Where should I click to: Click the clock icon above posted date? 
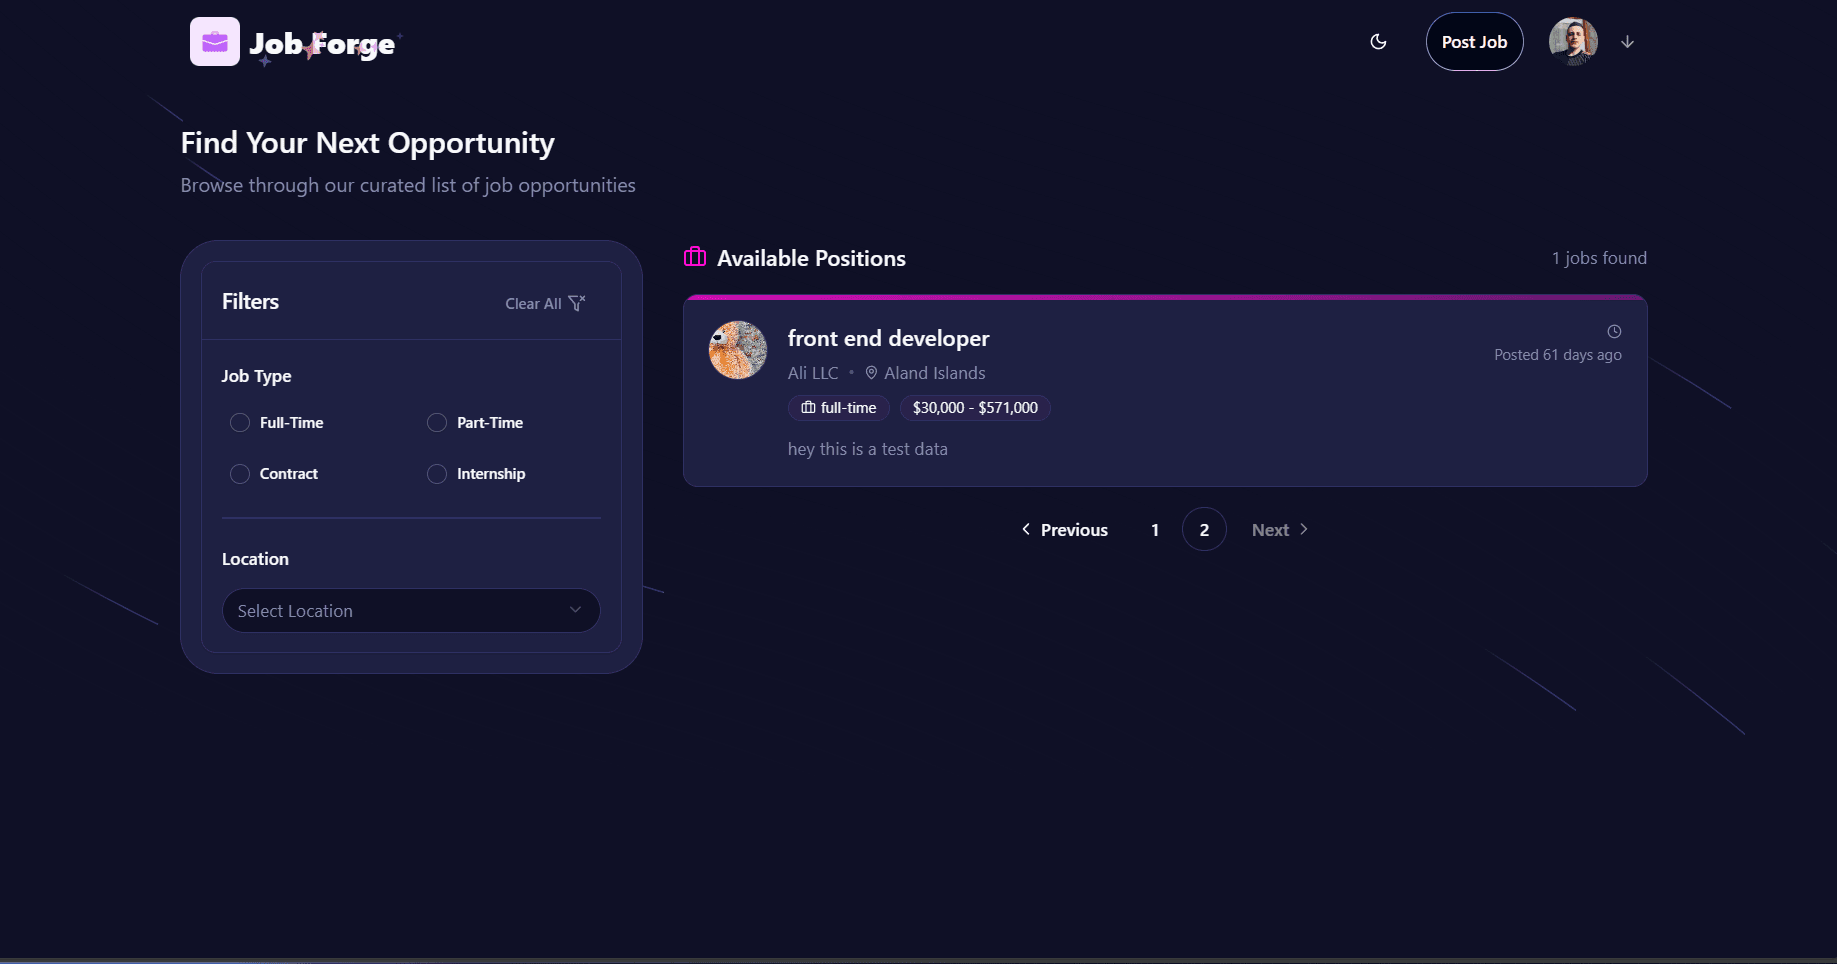pyautogui.click(x=1614, y=332)
